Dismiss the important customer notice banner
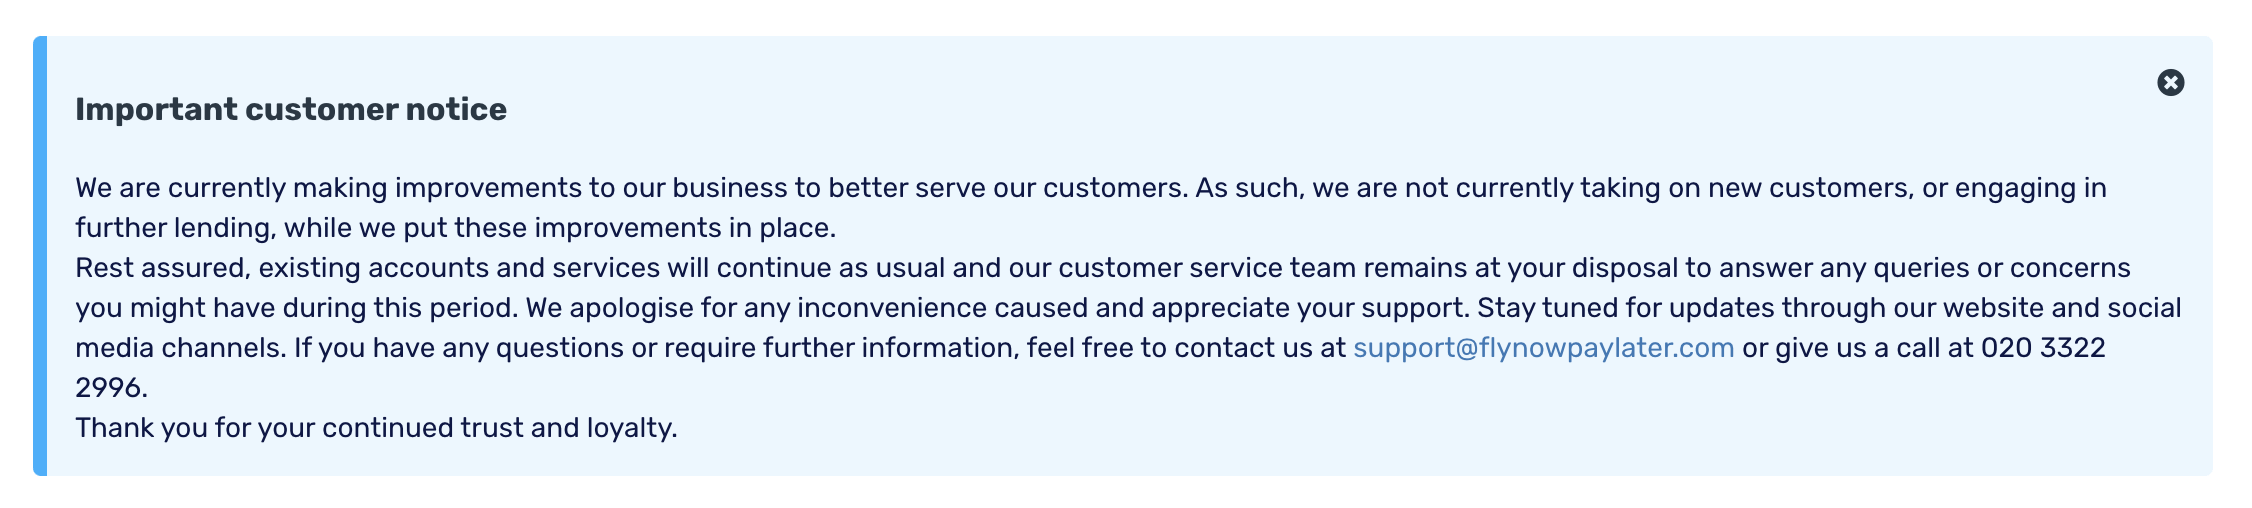 point(2170,83)
